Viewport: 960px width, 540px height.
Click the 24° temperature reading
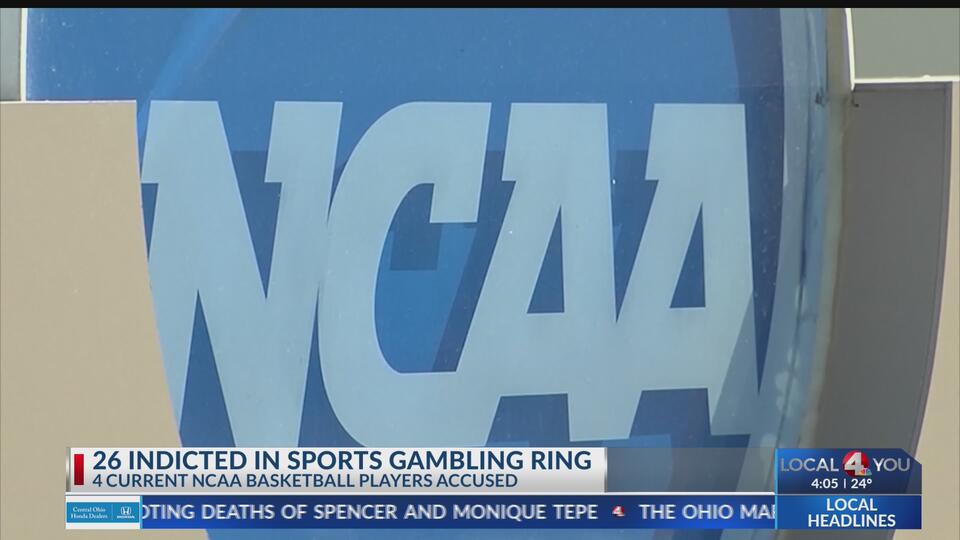(x=861, y=484)
